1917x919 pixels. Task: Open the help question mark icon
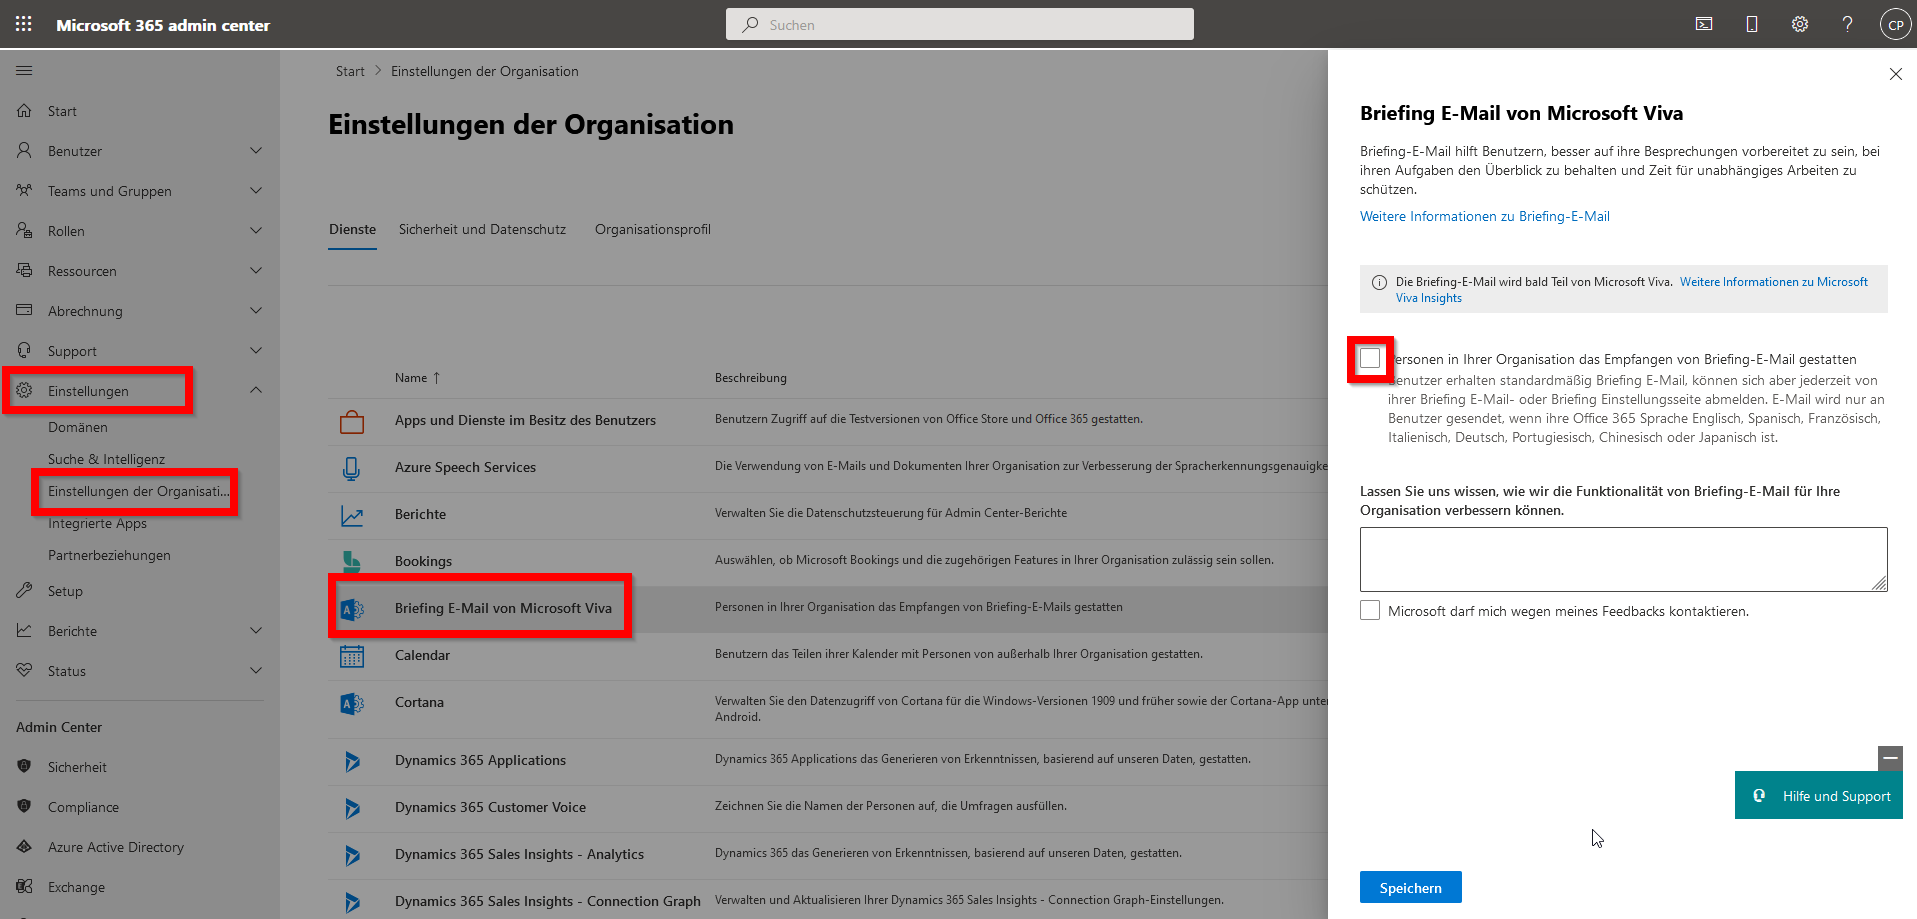coord(1847,24)
